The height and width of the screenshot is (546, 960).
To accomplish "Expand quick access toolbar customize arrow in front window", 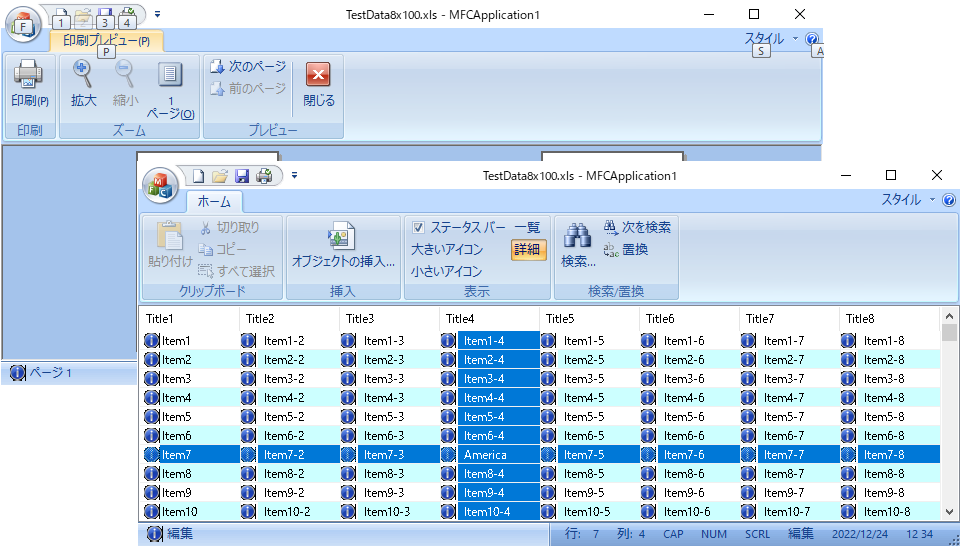I will point(294,176).
